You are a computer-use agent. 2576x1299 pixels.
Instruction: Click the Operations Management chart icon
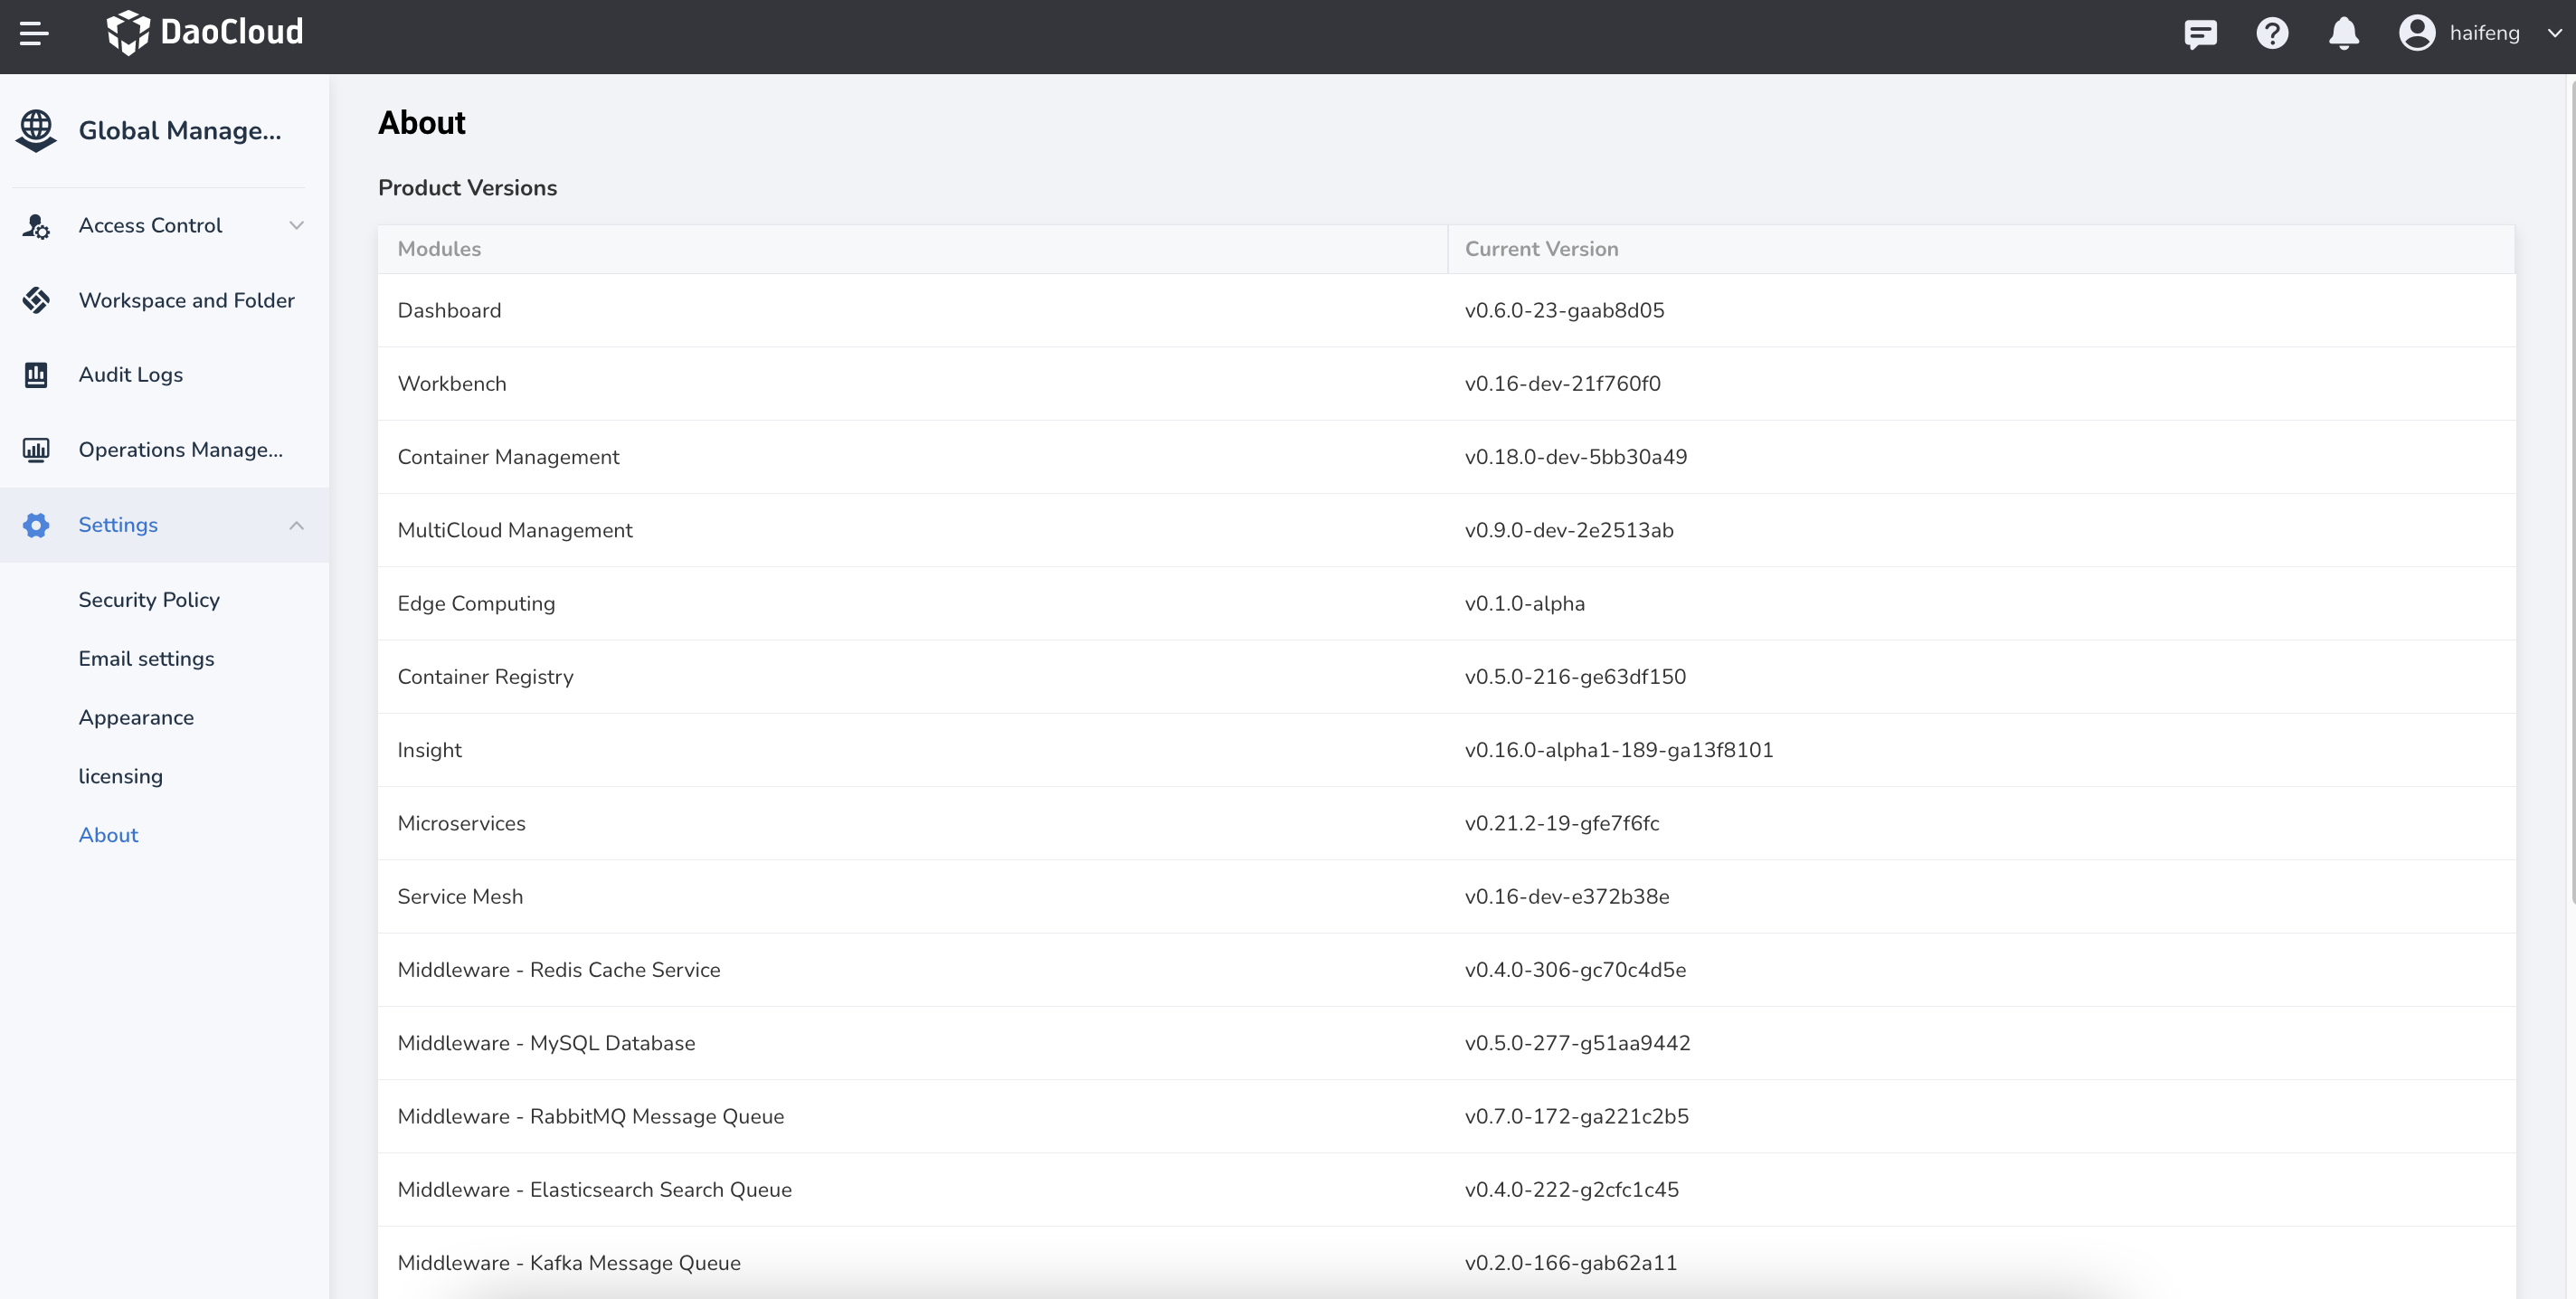(x=36, y=450)
